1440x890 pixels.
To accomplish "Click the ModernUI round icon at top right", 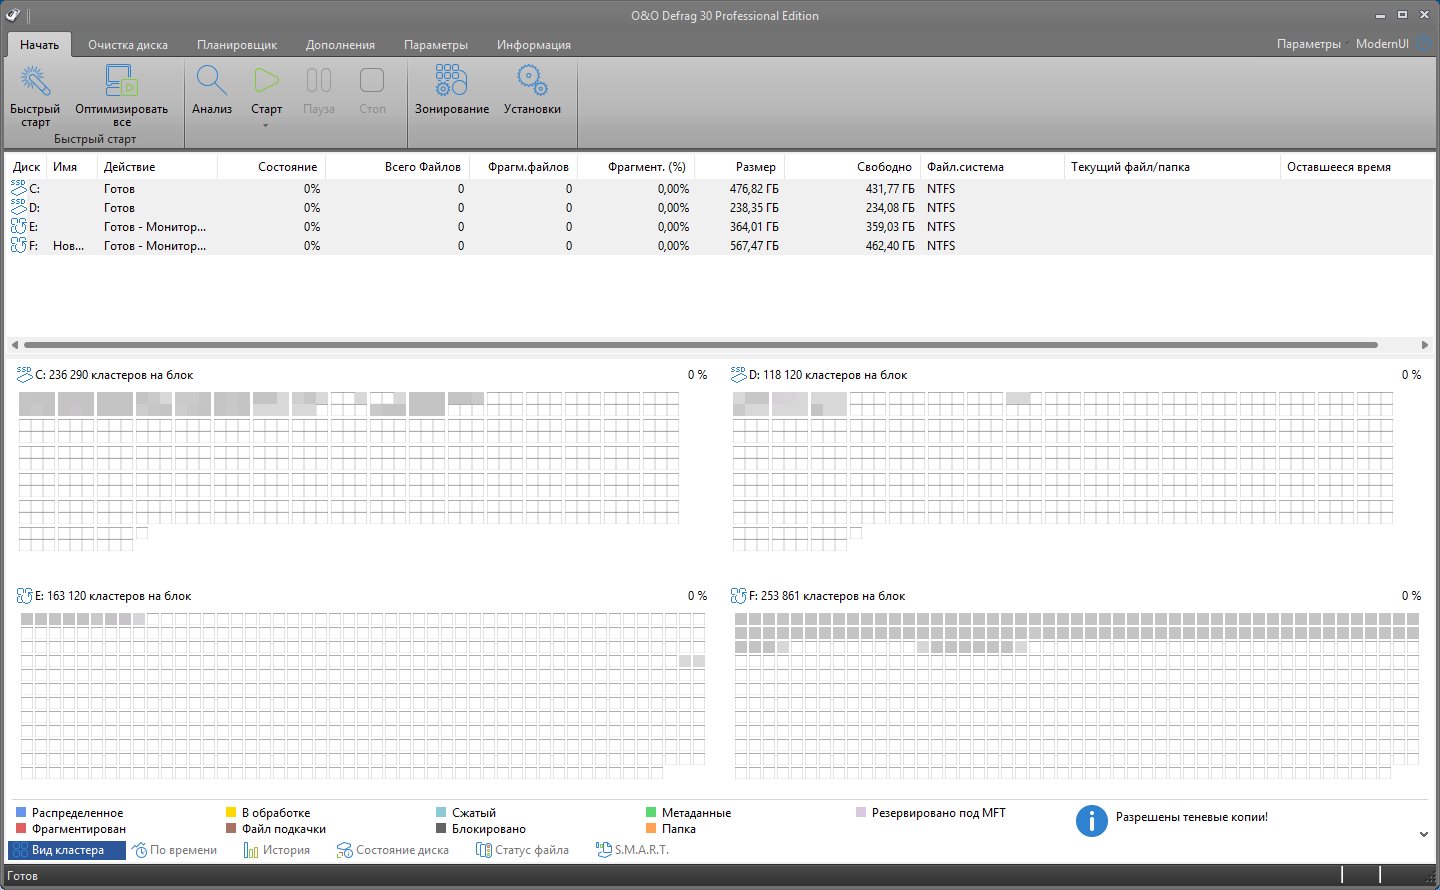I will click(1424, 44).
